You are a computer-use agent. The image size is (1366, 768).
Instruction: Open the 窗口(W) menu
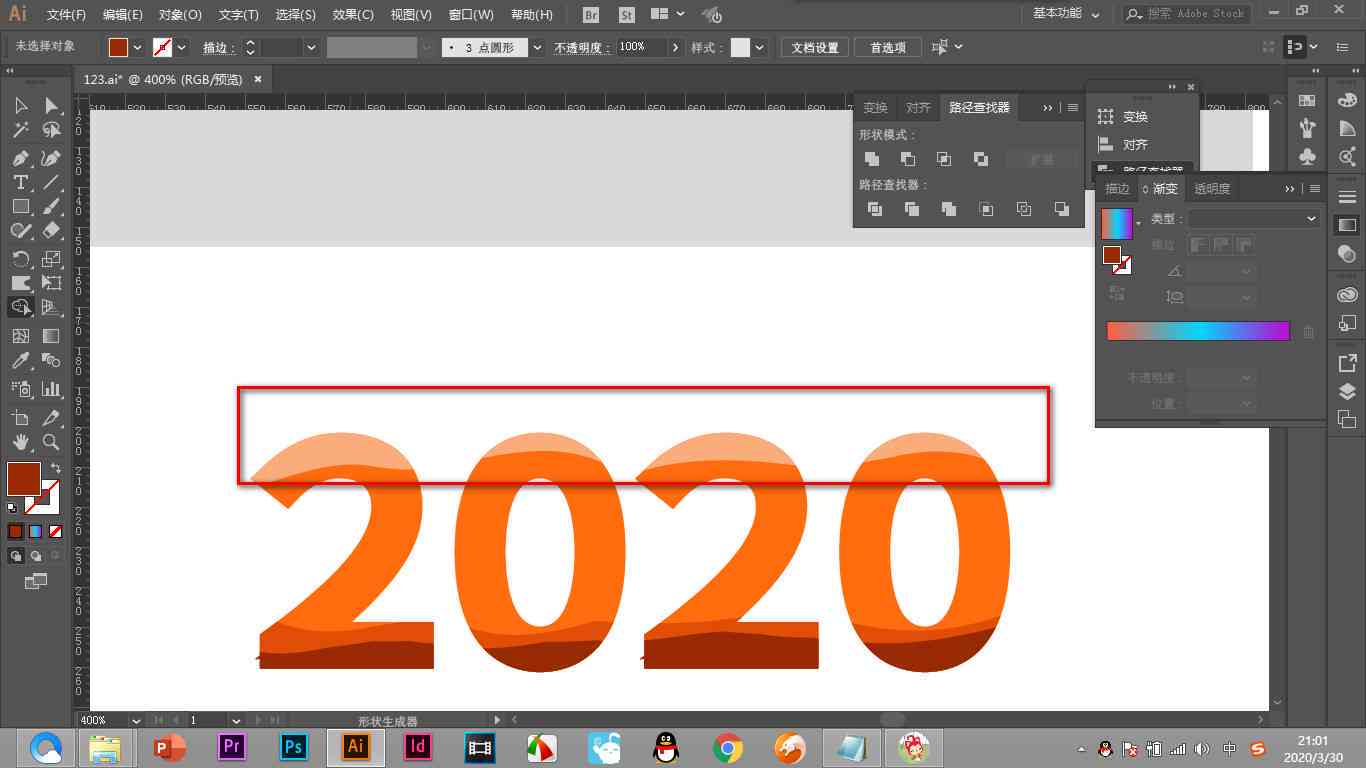[x=471, y=15]
